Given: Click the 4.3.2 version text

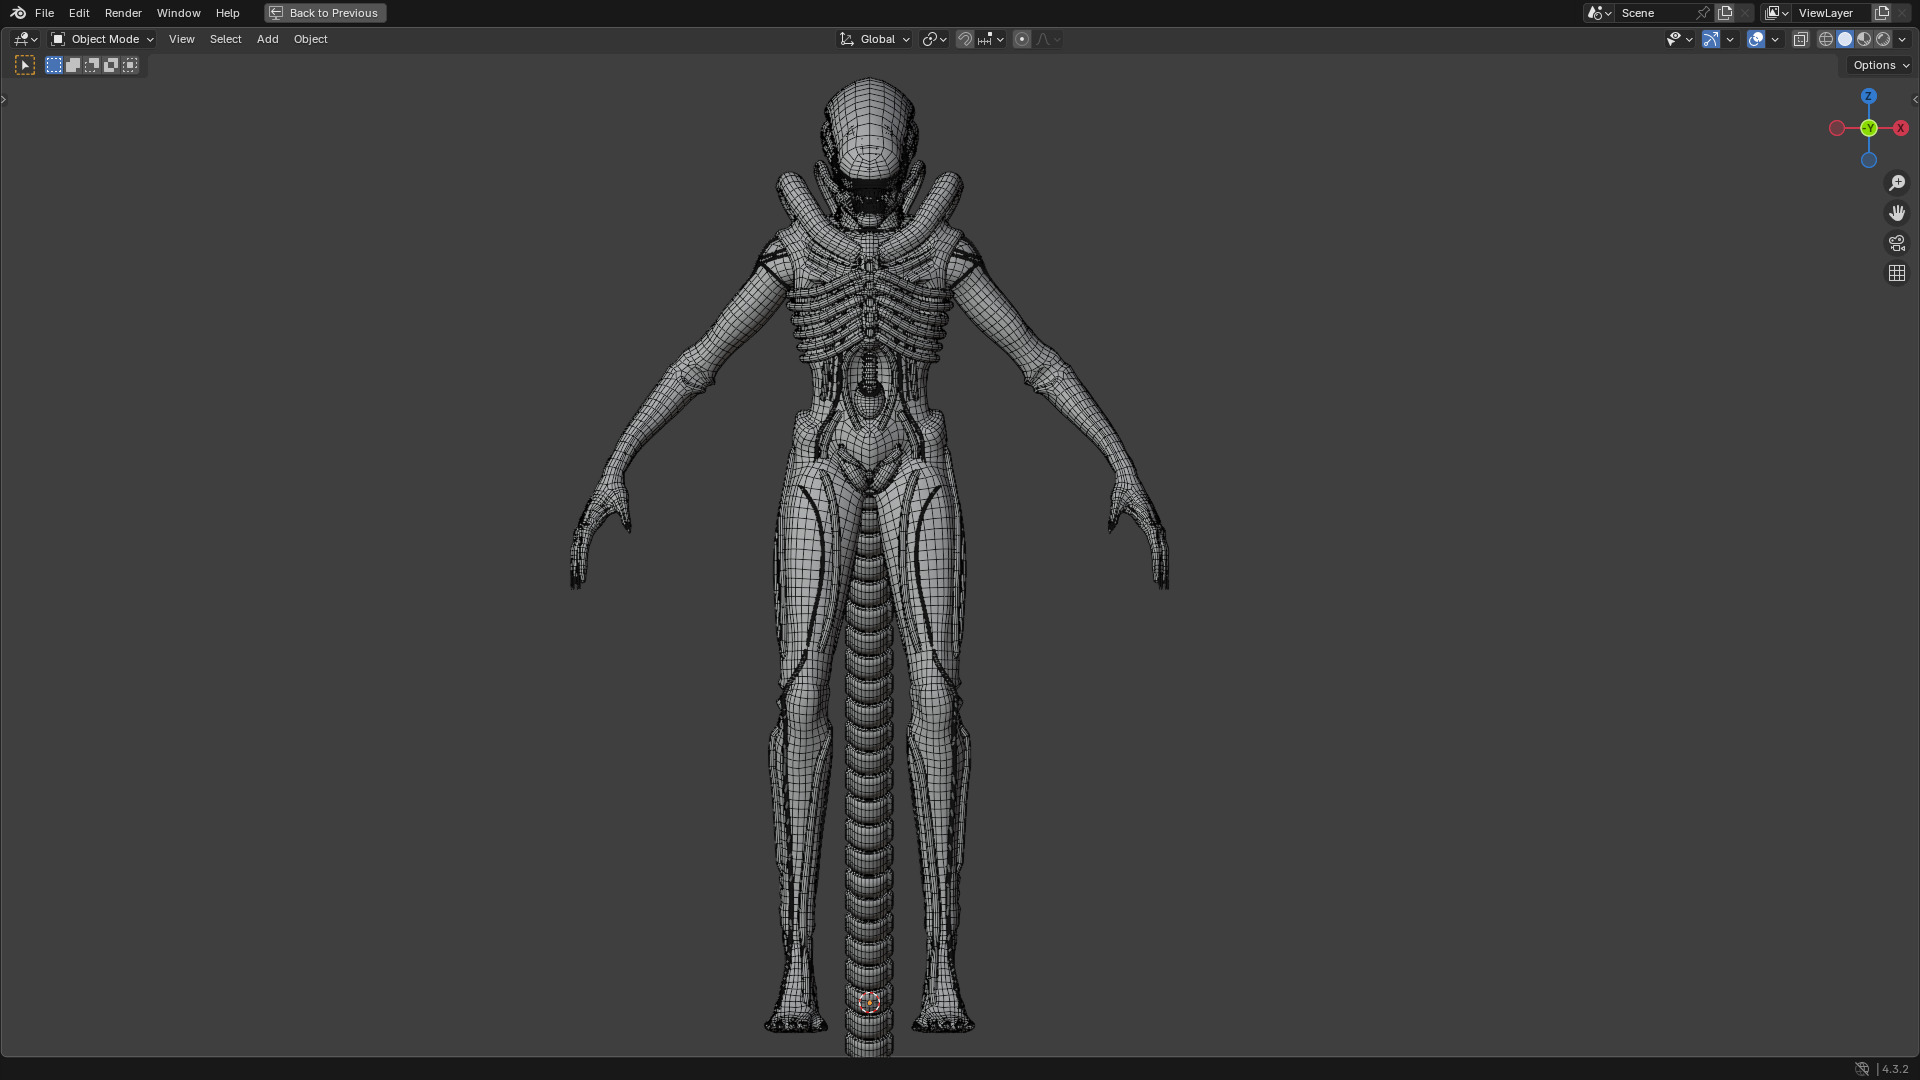Looking at the screenshot, I should pos(1895,1069).
